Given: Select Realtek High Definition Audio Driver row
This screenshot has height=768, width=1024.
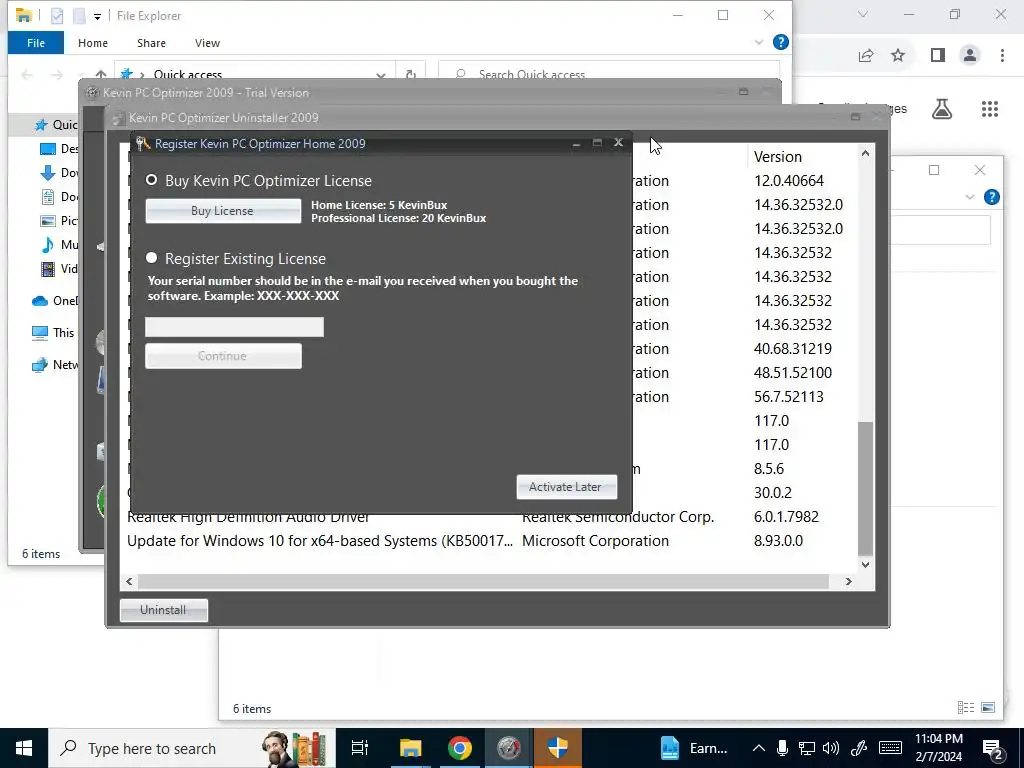Looking at the screenshot, I should [x=490, y=517].
